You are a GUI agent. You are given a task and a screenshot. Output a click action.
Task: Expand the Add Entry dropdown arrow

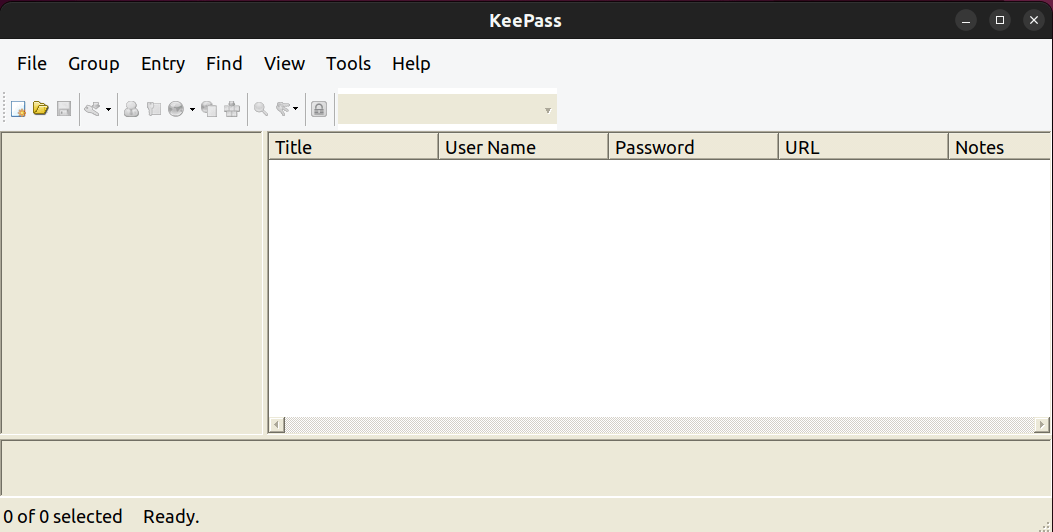click(108, 109)
